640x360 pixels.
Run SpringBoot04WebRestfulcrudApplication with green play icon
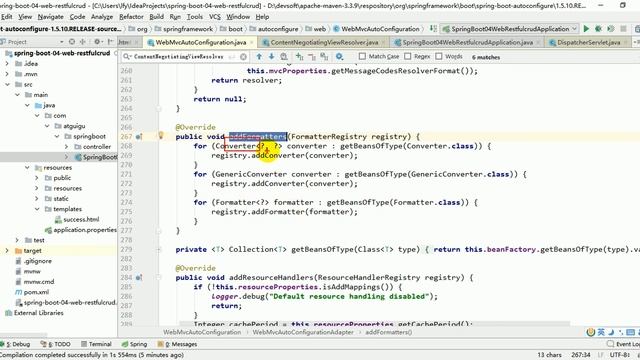tap(586, 29)
